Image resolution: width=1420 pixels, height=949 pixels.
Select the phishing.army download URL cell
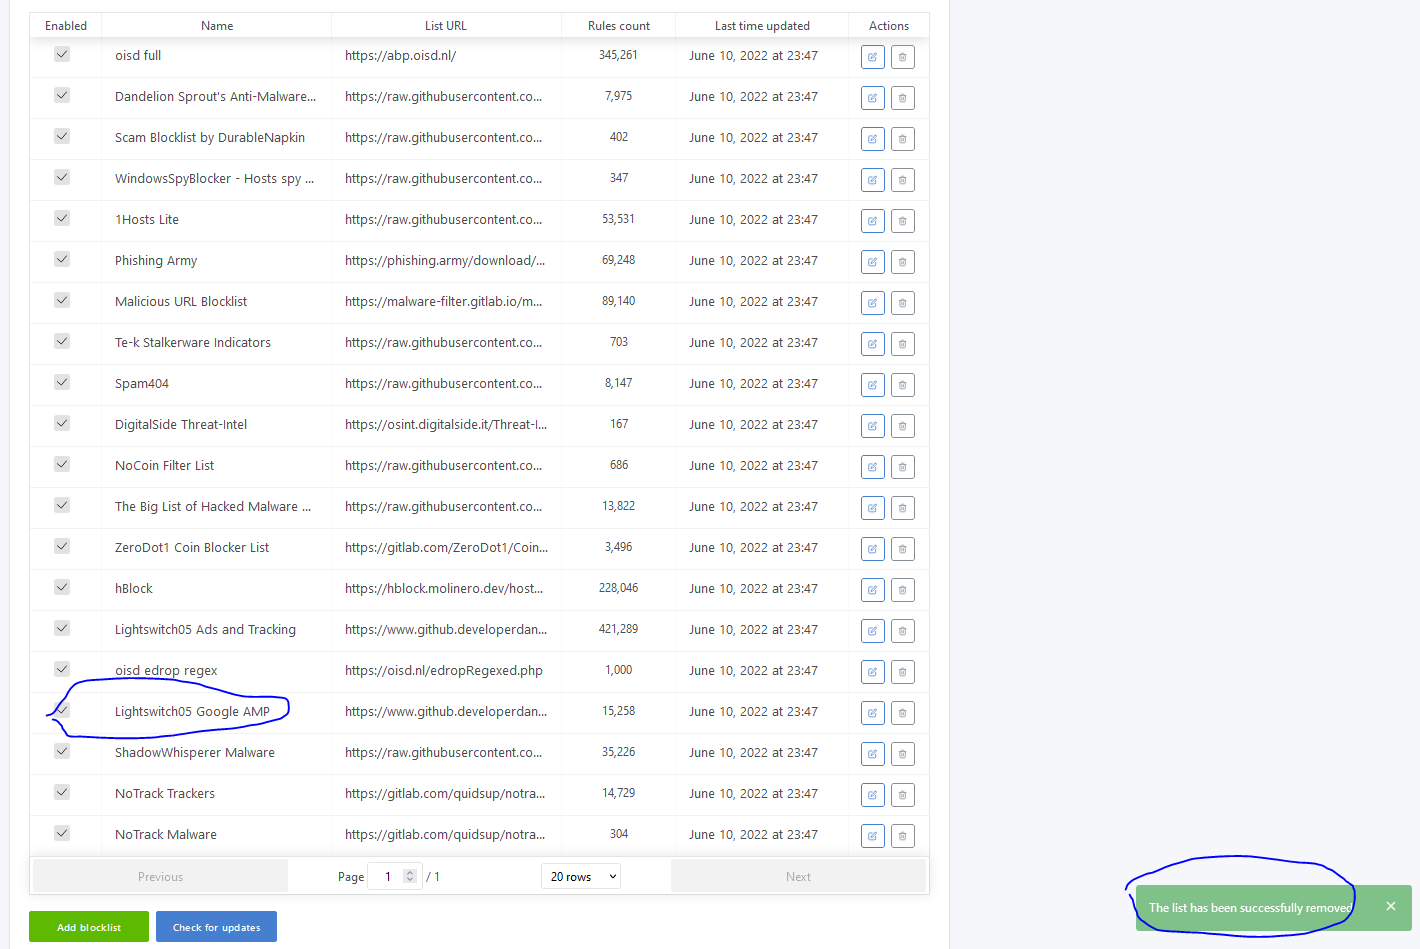[446, 261]
